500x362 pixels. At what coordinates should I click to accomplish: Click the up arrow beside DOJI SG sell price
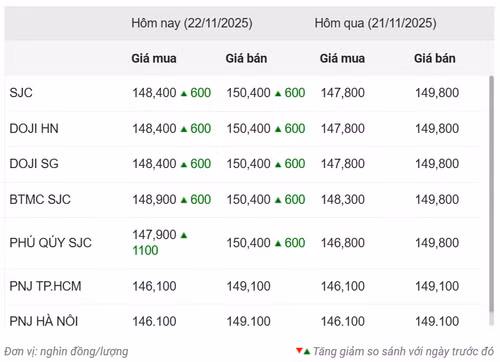(x=278, y=165)
